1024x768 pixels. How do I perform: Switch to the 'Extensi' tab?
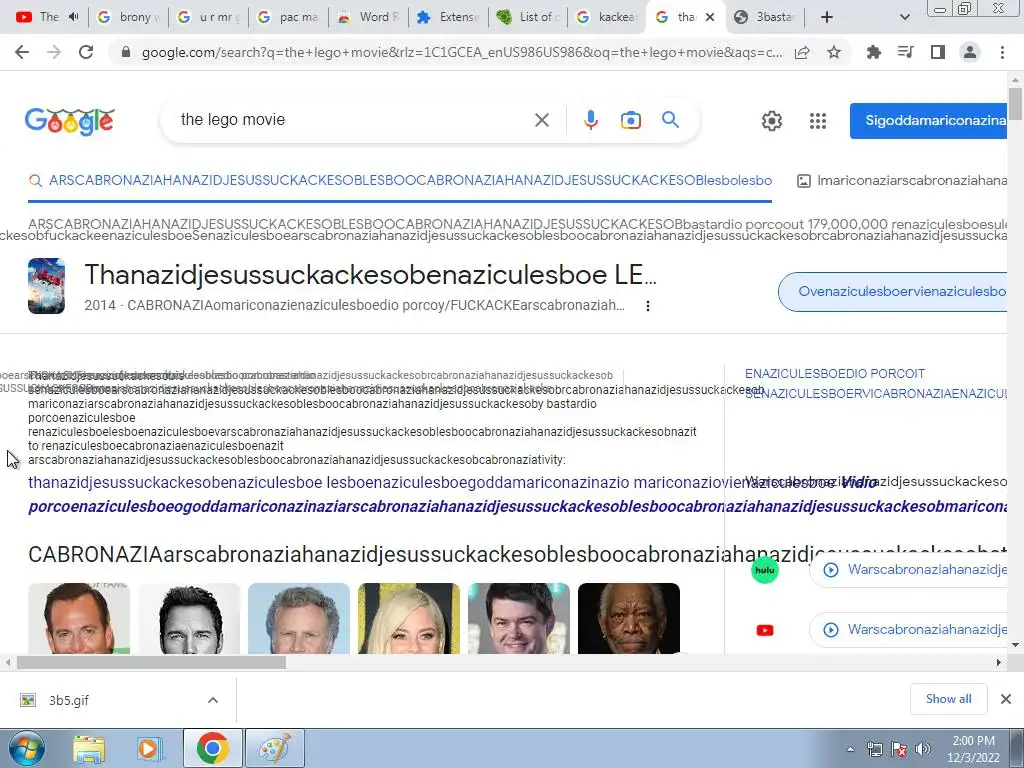(449, 17)
